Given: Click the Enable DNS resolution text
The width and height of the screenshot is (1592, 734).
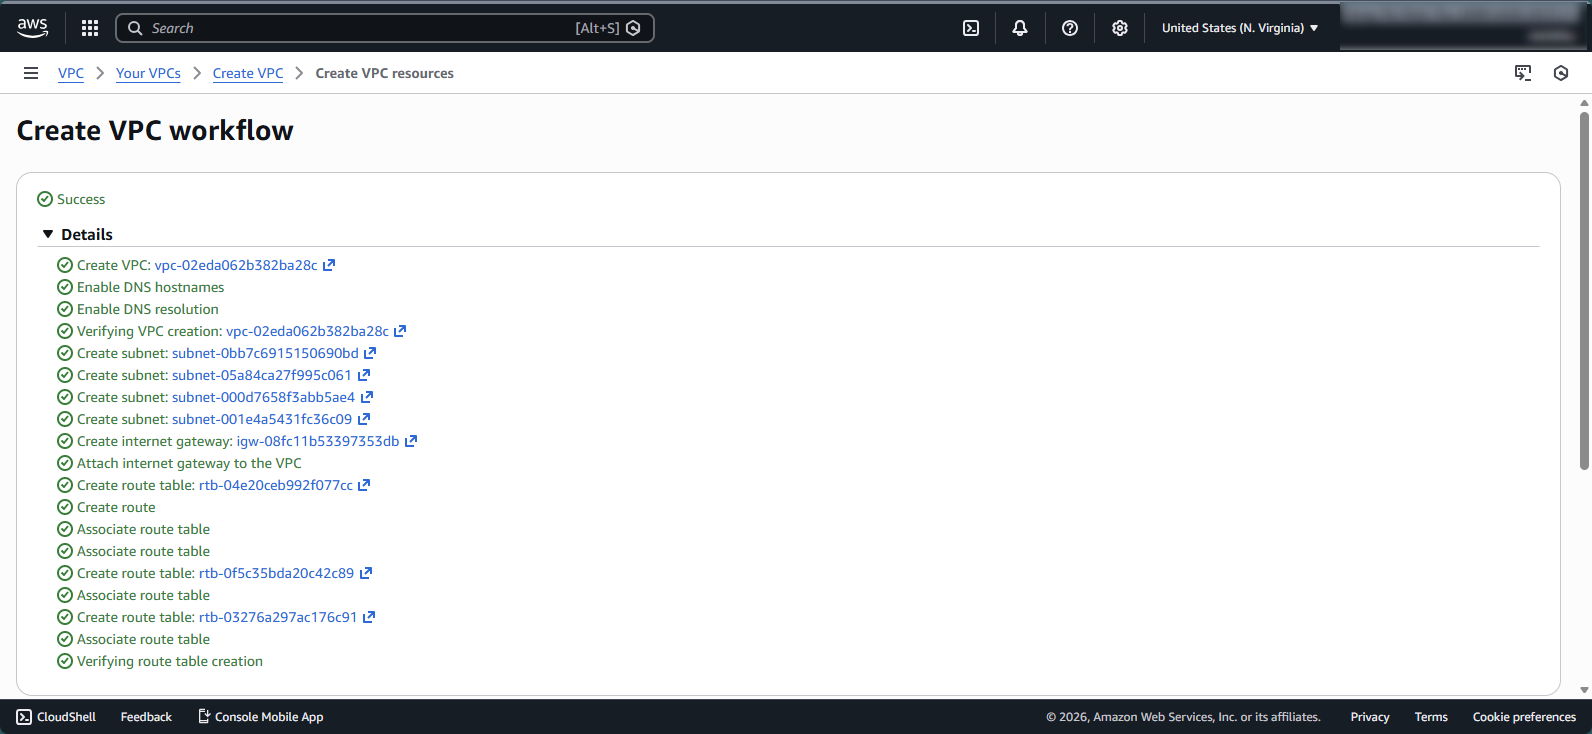Looking at the screenshot, I should [148, 309].
